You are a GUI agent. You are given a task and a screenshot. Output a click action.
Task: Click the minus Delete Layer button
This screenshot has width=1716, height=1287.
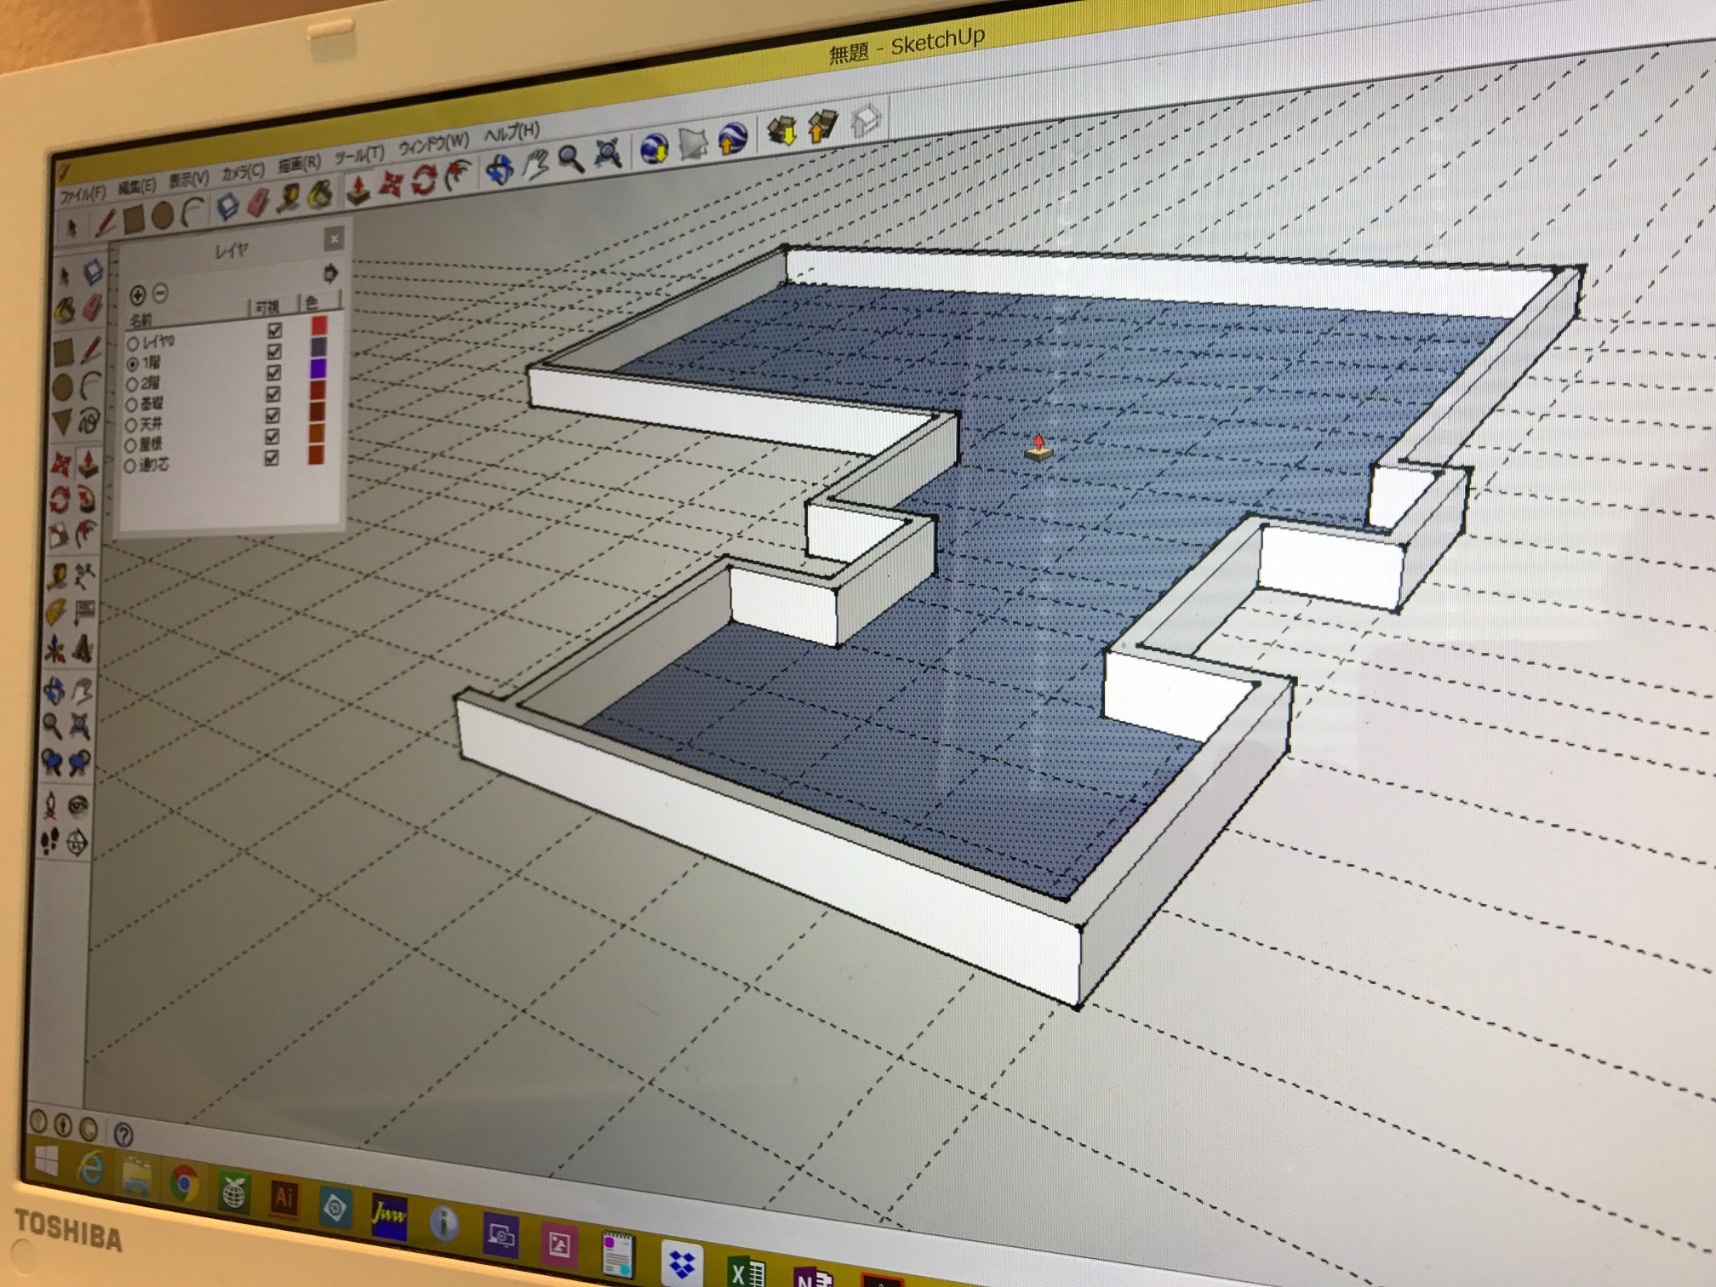pos(160,292)
